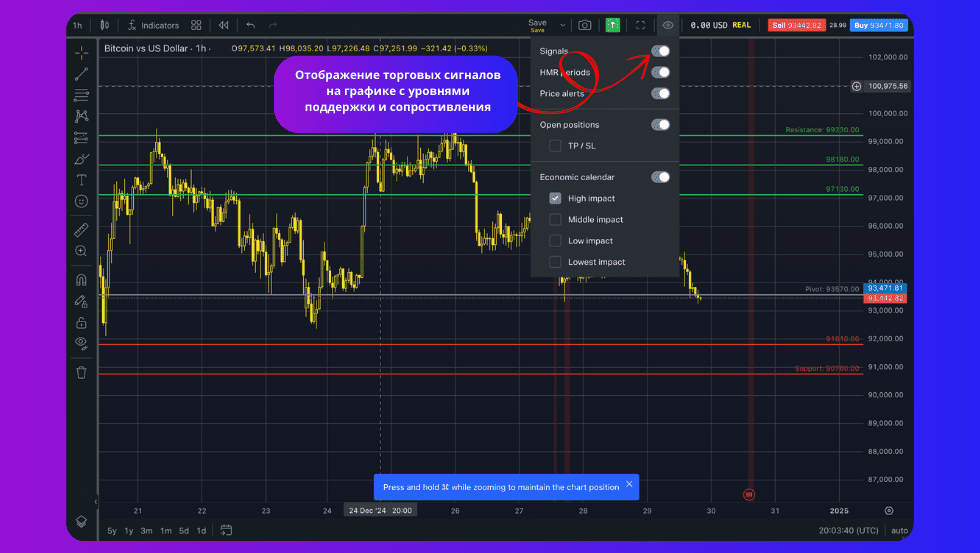
Task: Toggle the Signals switch
Action: coord(661,51)
